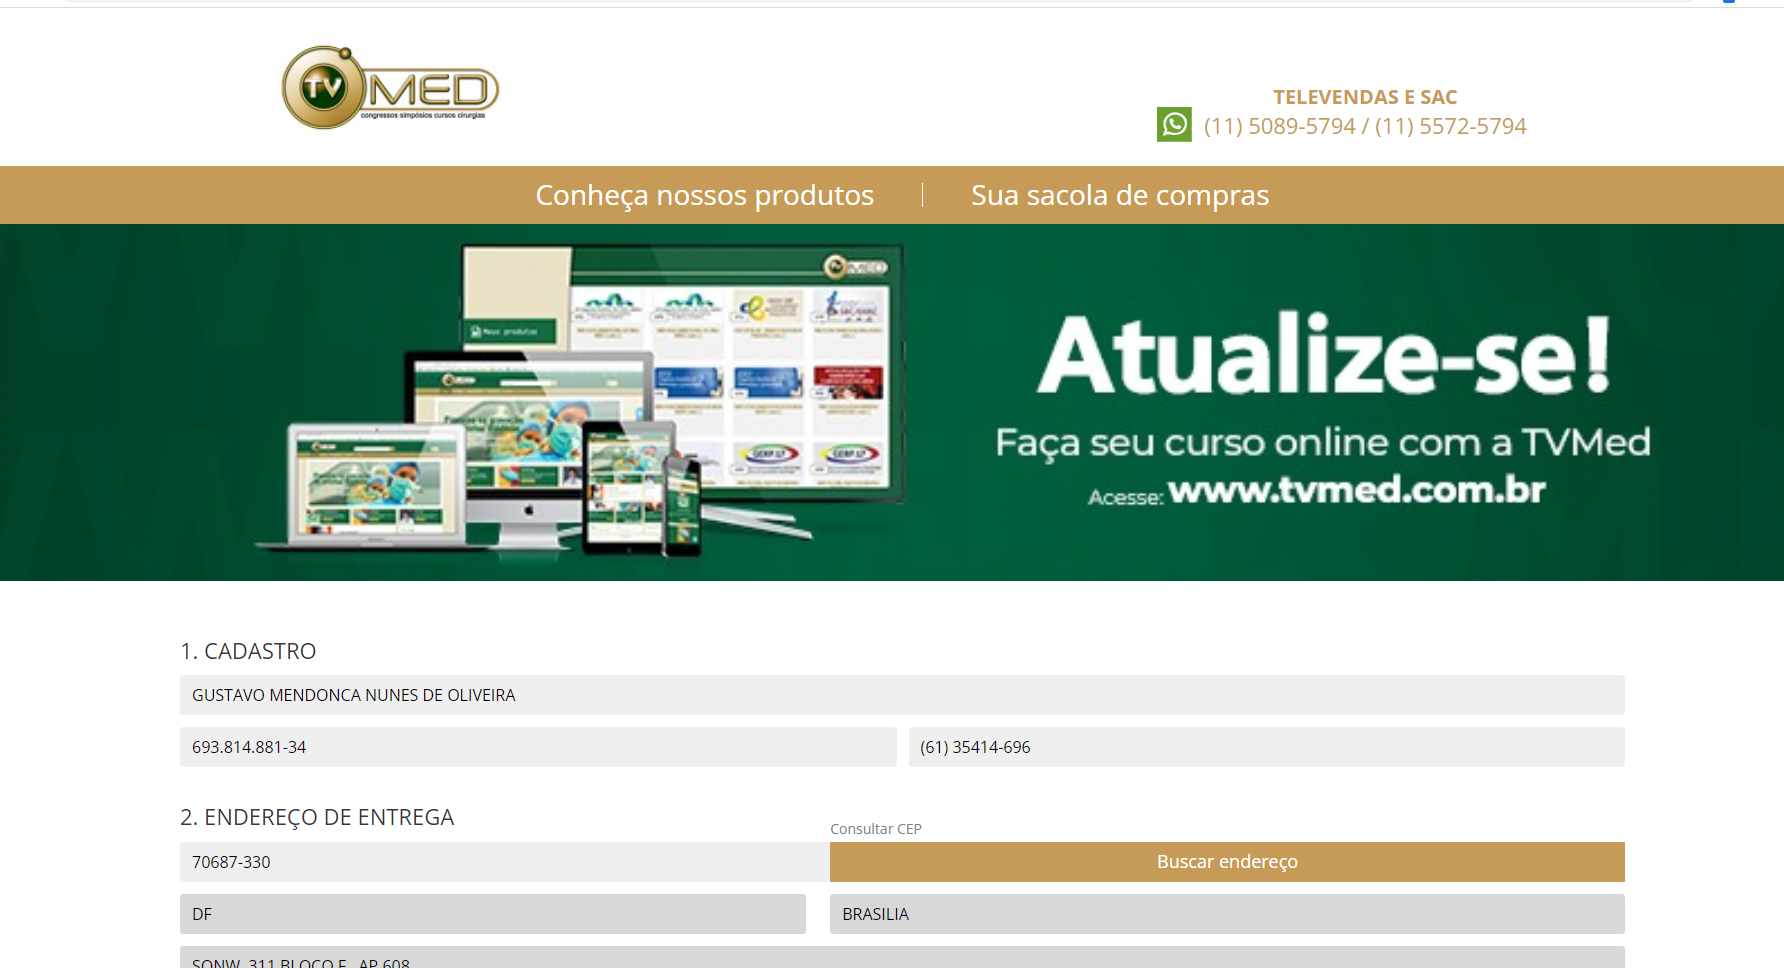Click www.tvmed.com.br in the banner
This screenshot has height=968, width=1784.
(1356, 490)
